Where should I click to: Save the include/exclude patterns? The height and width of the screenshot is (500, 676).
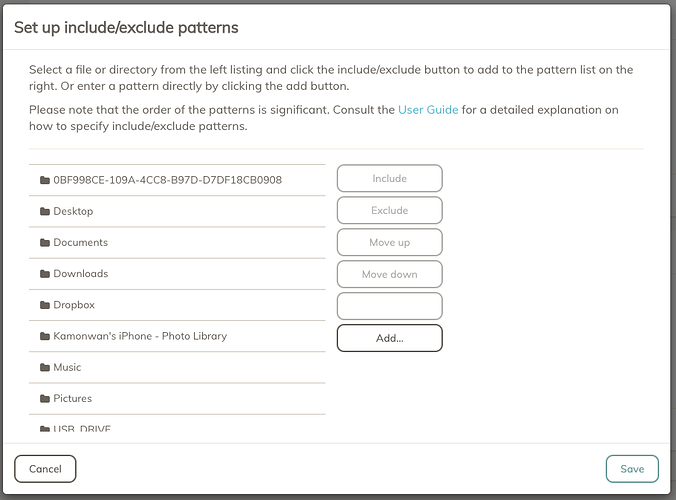click(632, 469)
